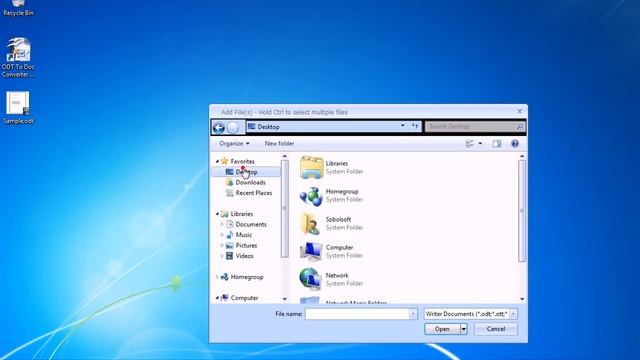Viewport: 640px width, 360px height.
Task: Click Downloads in Favorites list
Action: tap(250, 182)
